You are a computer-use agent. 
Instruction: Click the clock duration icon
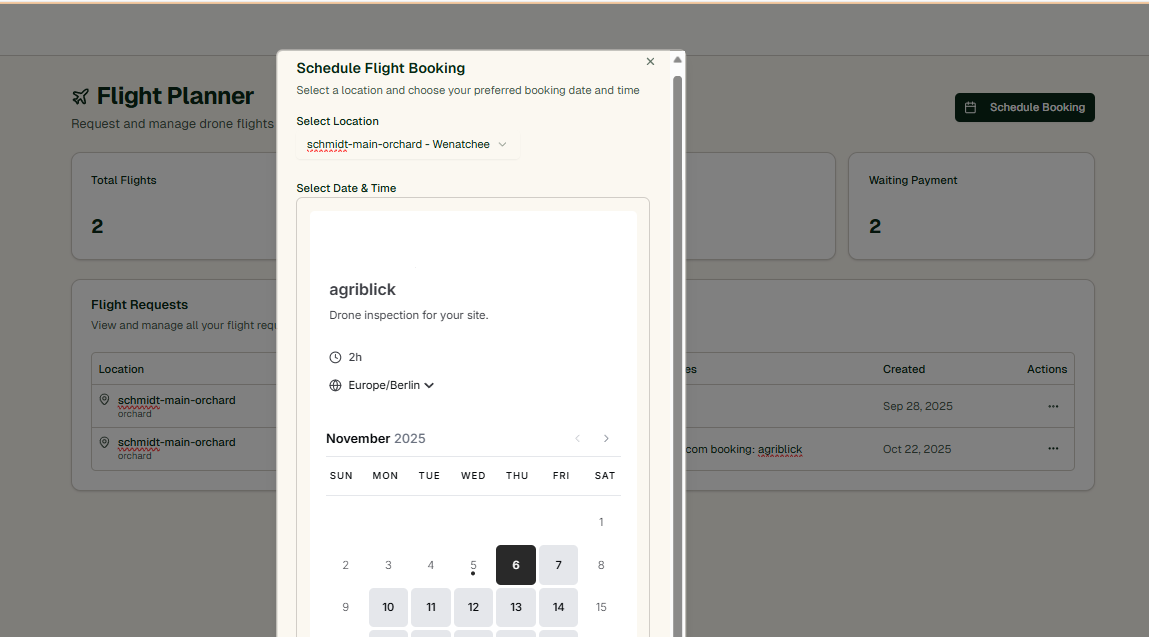(x=335, y=357)
